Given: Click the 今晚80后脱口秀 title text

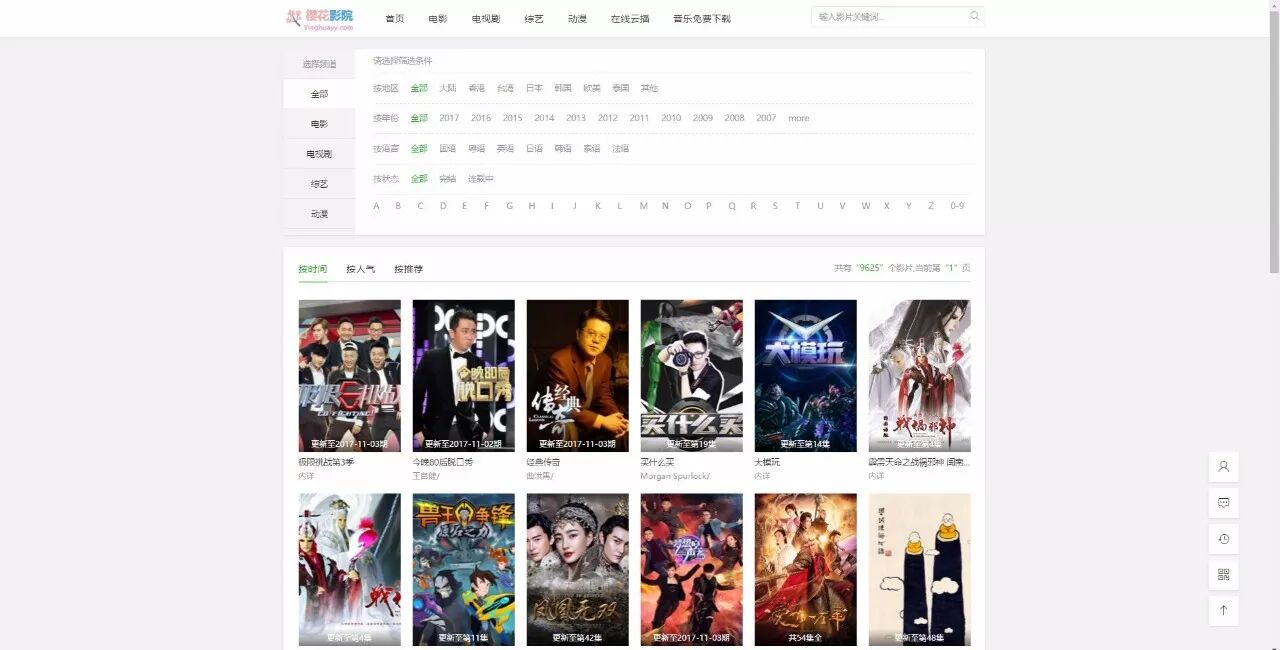Looking at the screenshot, I should (443, 462).
